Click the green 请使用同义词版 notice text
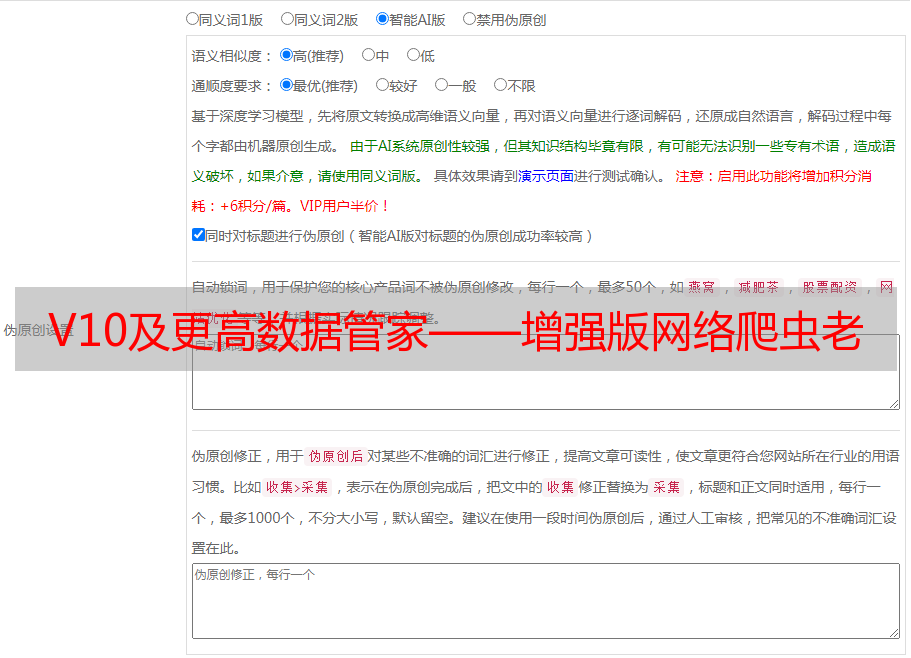This screenshot has width=911, height=658. click(x=371, y=176)
